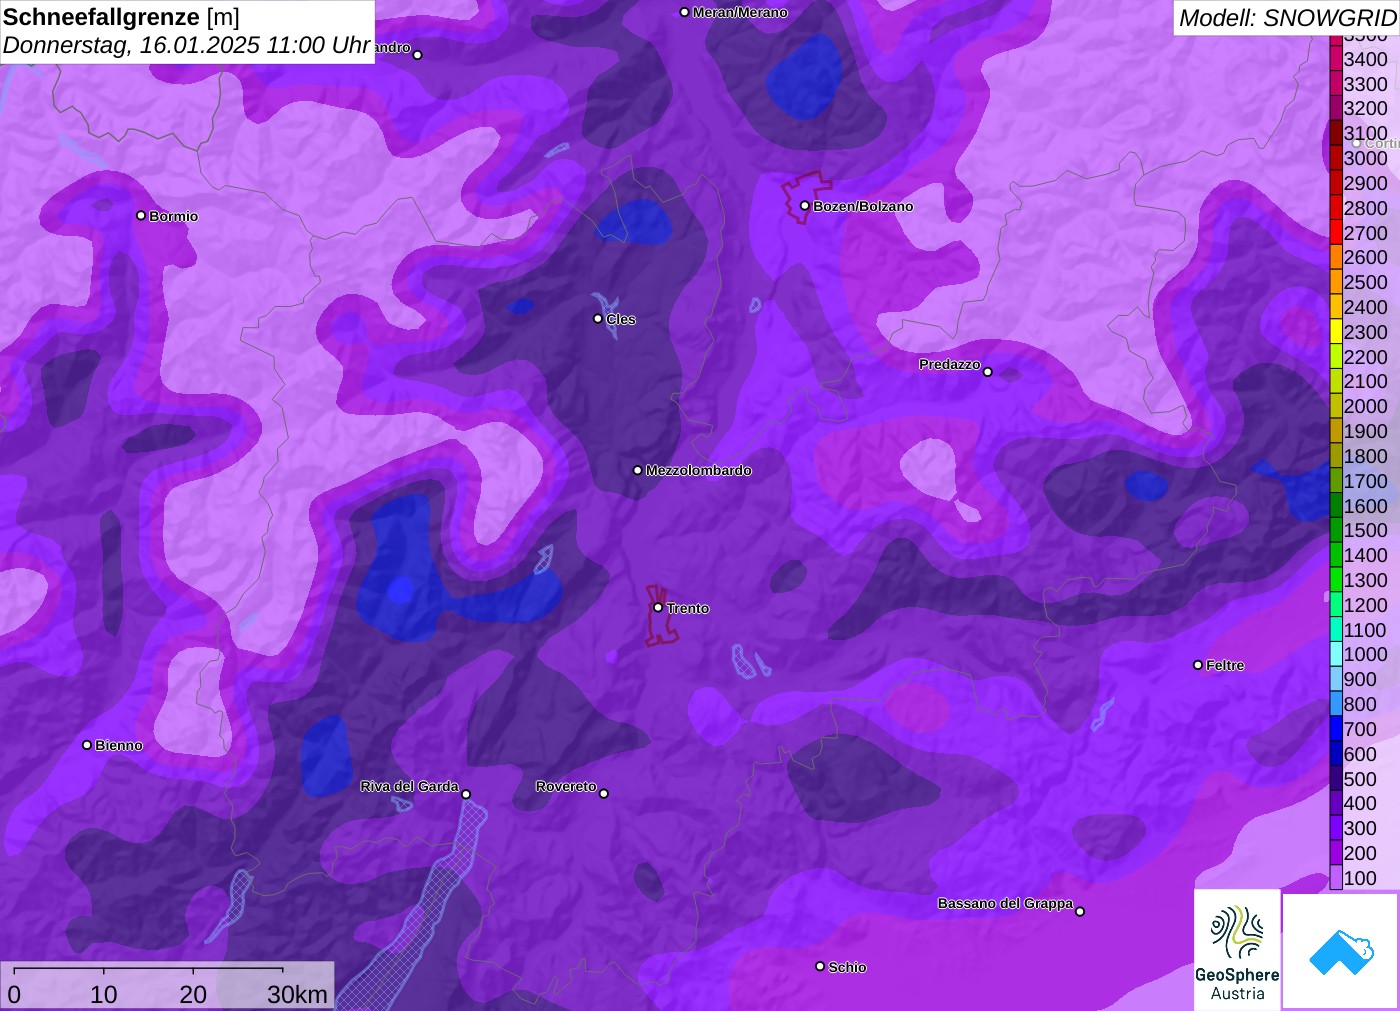Click the Bassano del Grappa marker dot
1400x1011 pixels.
pyautogui.click(x=1080, y=911)
